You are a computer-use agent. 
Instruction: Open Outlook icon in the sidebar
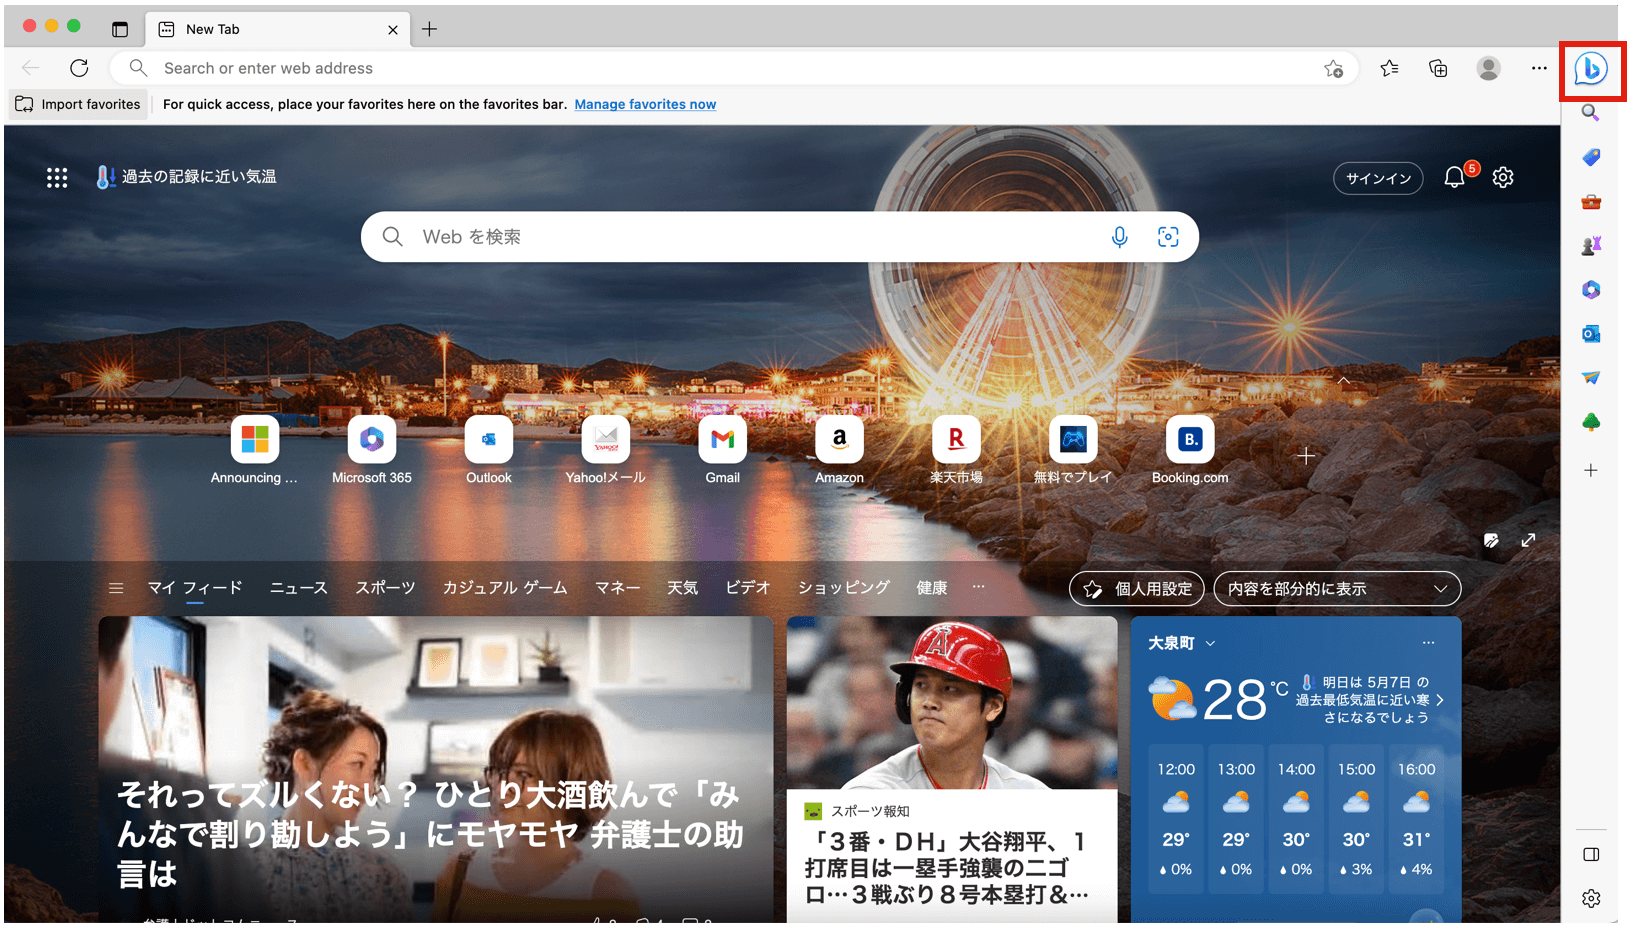[x=1591, y=334]
